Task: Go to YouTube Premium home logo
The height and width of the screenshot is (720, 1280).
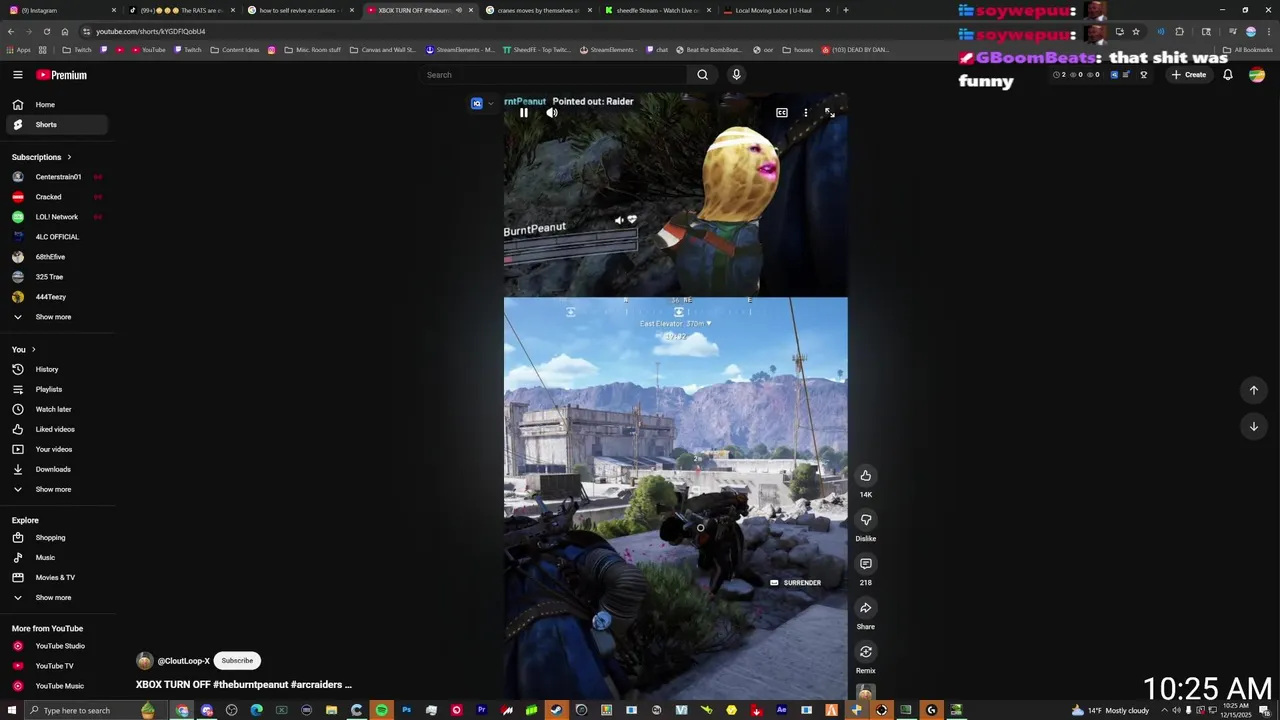Action: pyautogui.click(x=62, y=75)
